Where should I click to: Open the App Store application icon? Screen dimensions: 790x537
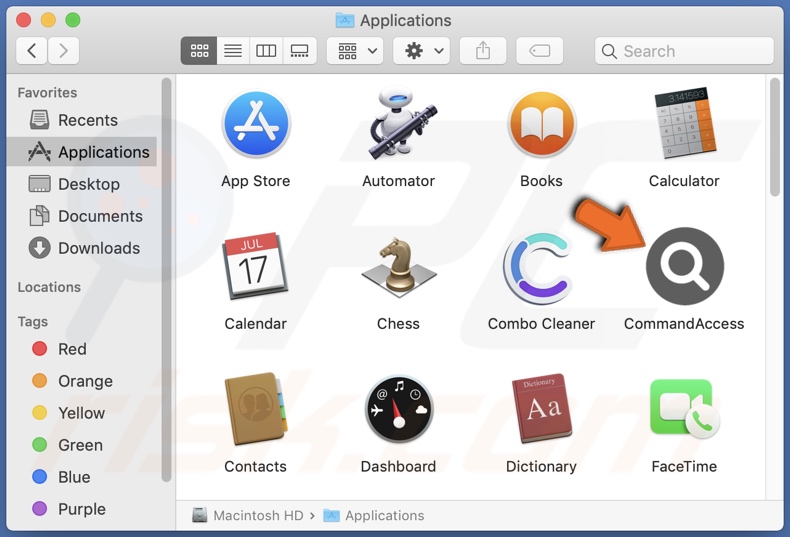point(256,124)
